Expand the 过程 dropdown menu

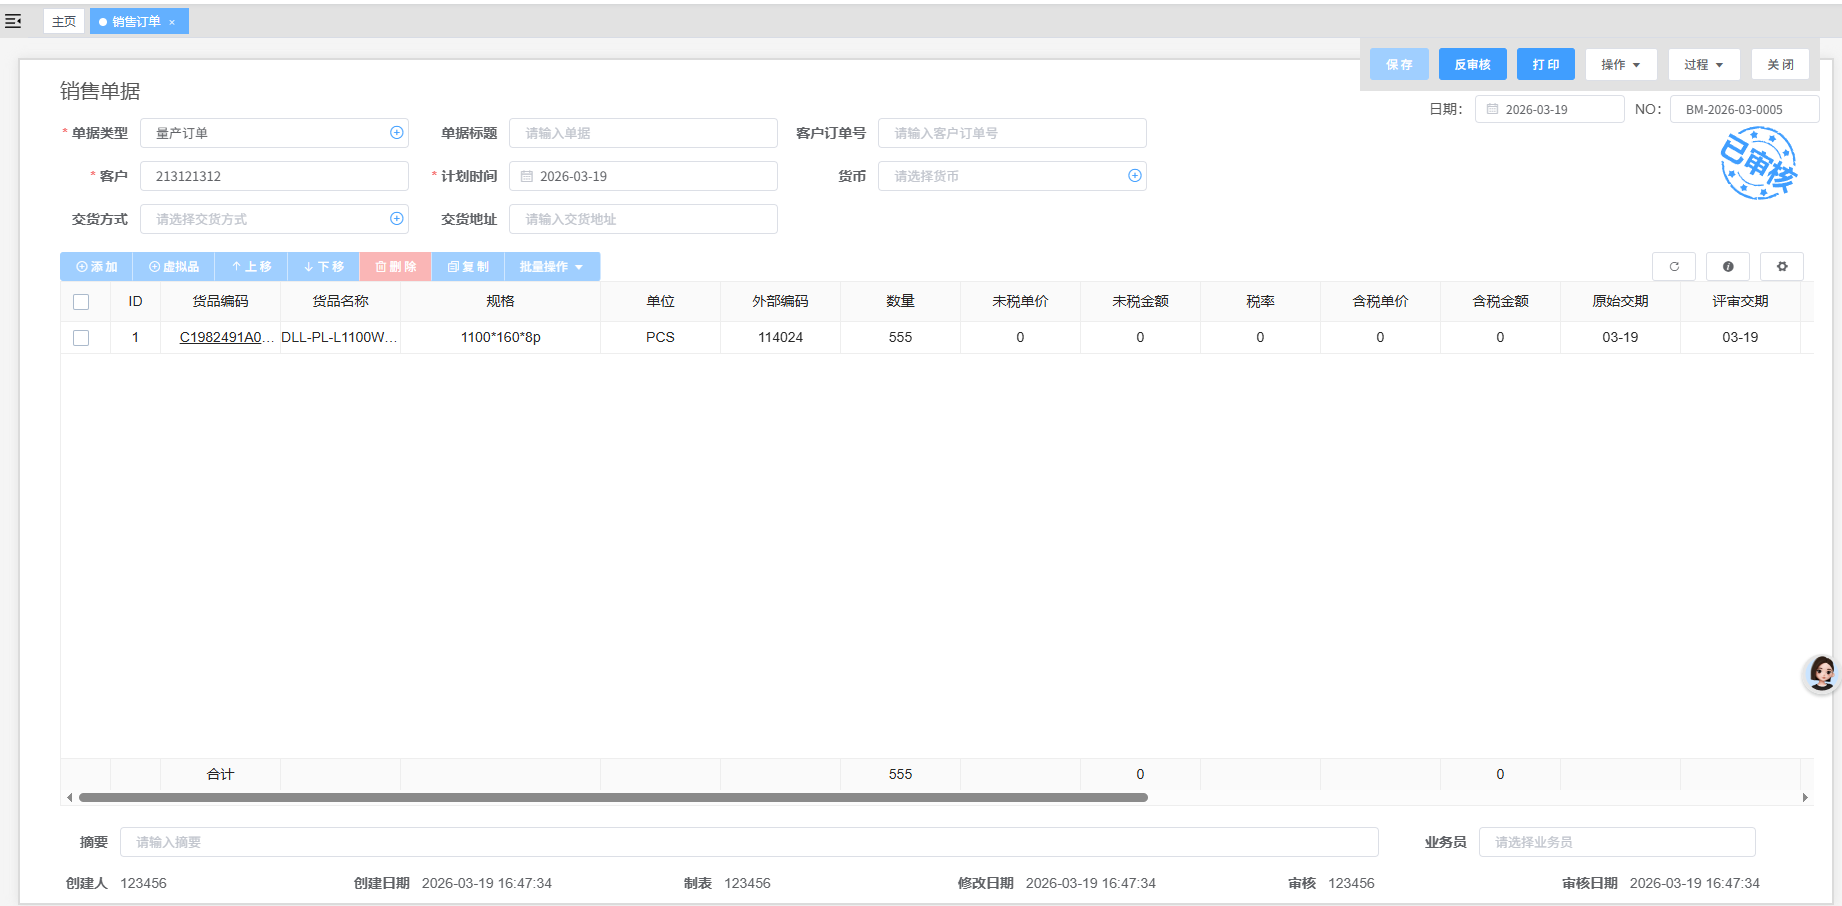tap(1703, 65)
